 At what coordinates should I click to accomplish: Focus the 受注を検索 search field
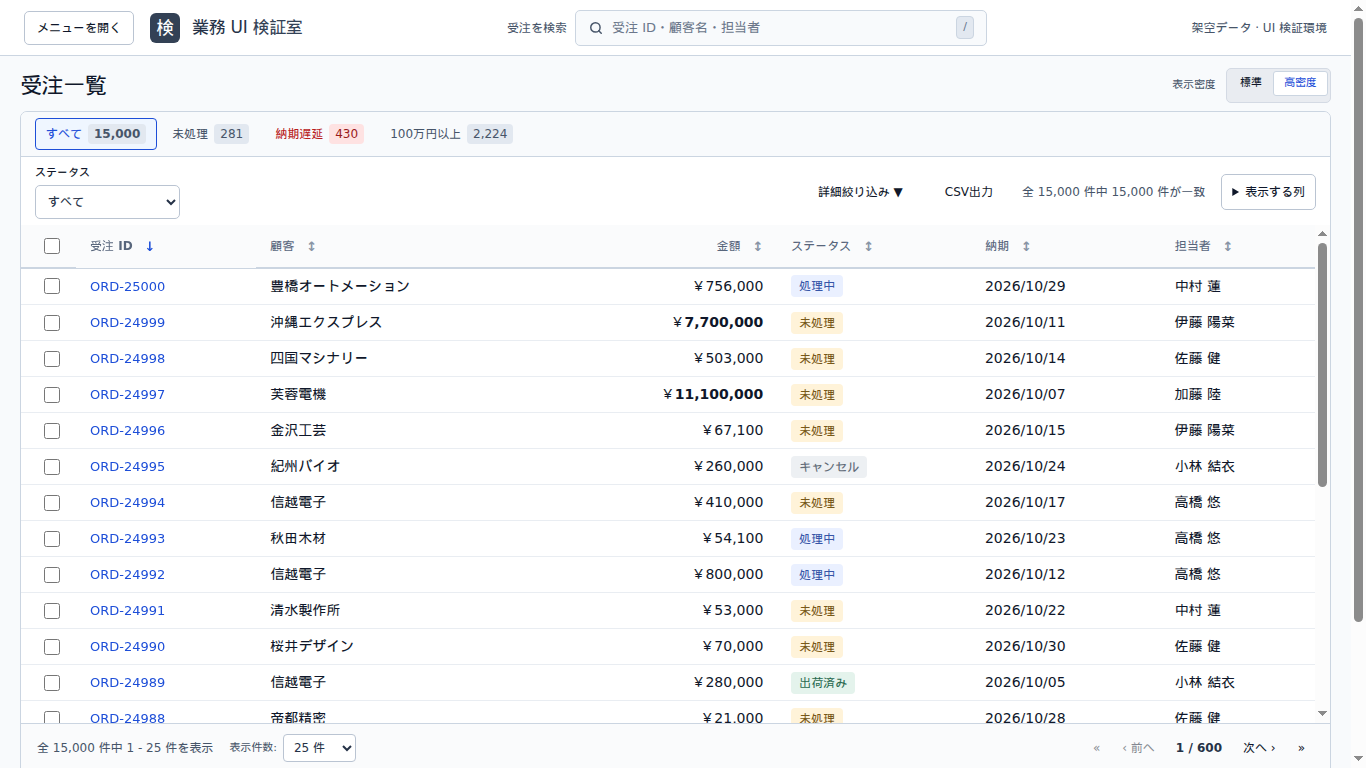781,28
